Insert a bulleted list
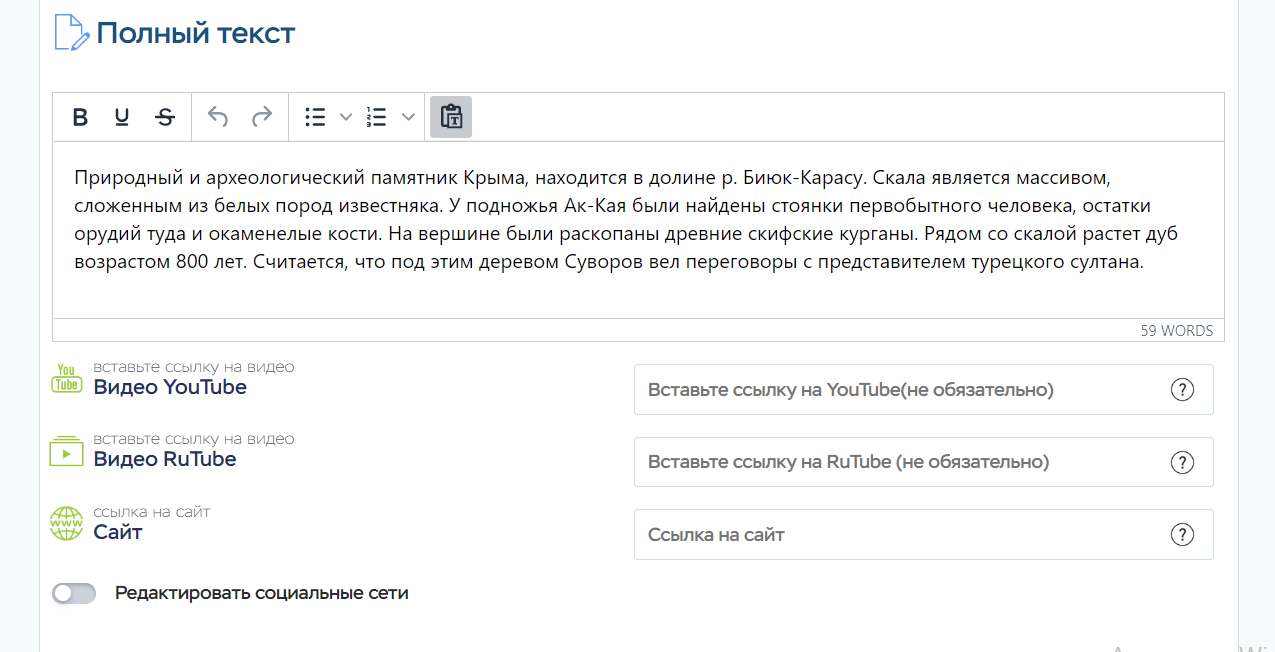1275x652 pixels. coord(316,117)
